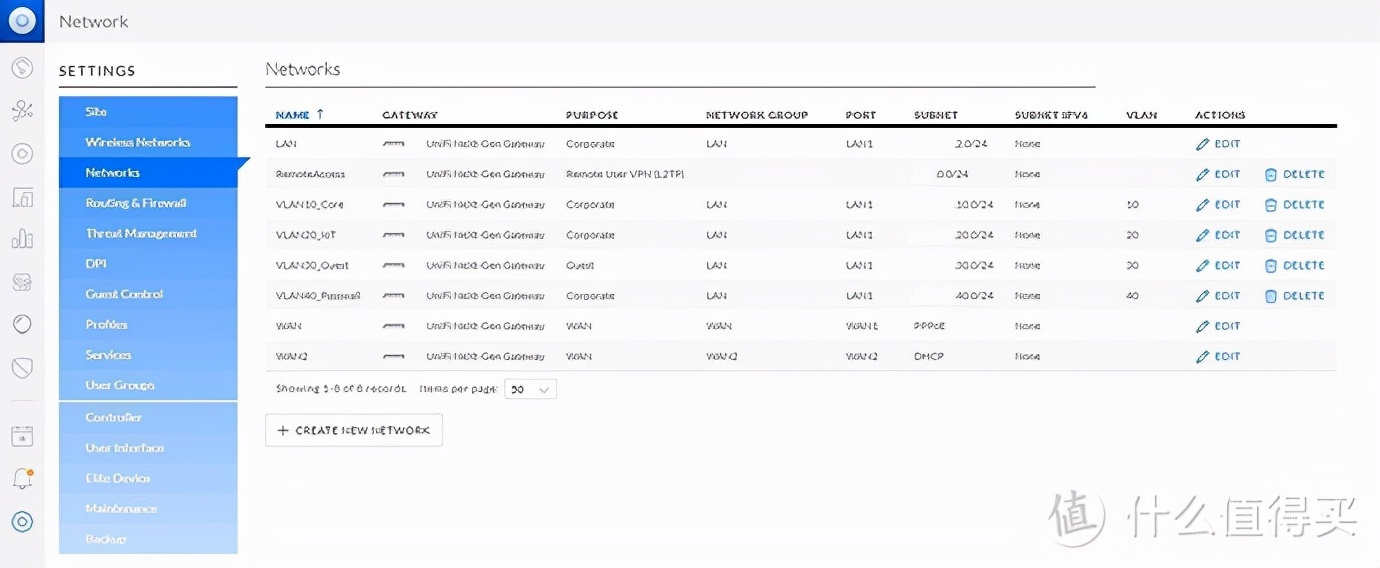Open Threat Management settings section

click(x=141, y=233)
